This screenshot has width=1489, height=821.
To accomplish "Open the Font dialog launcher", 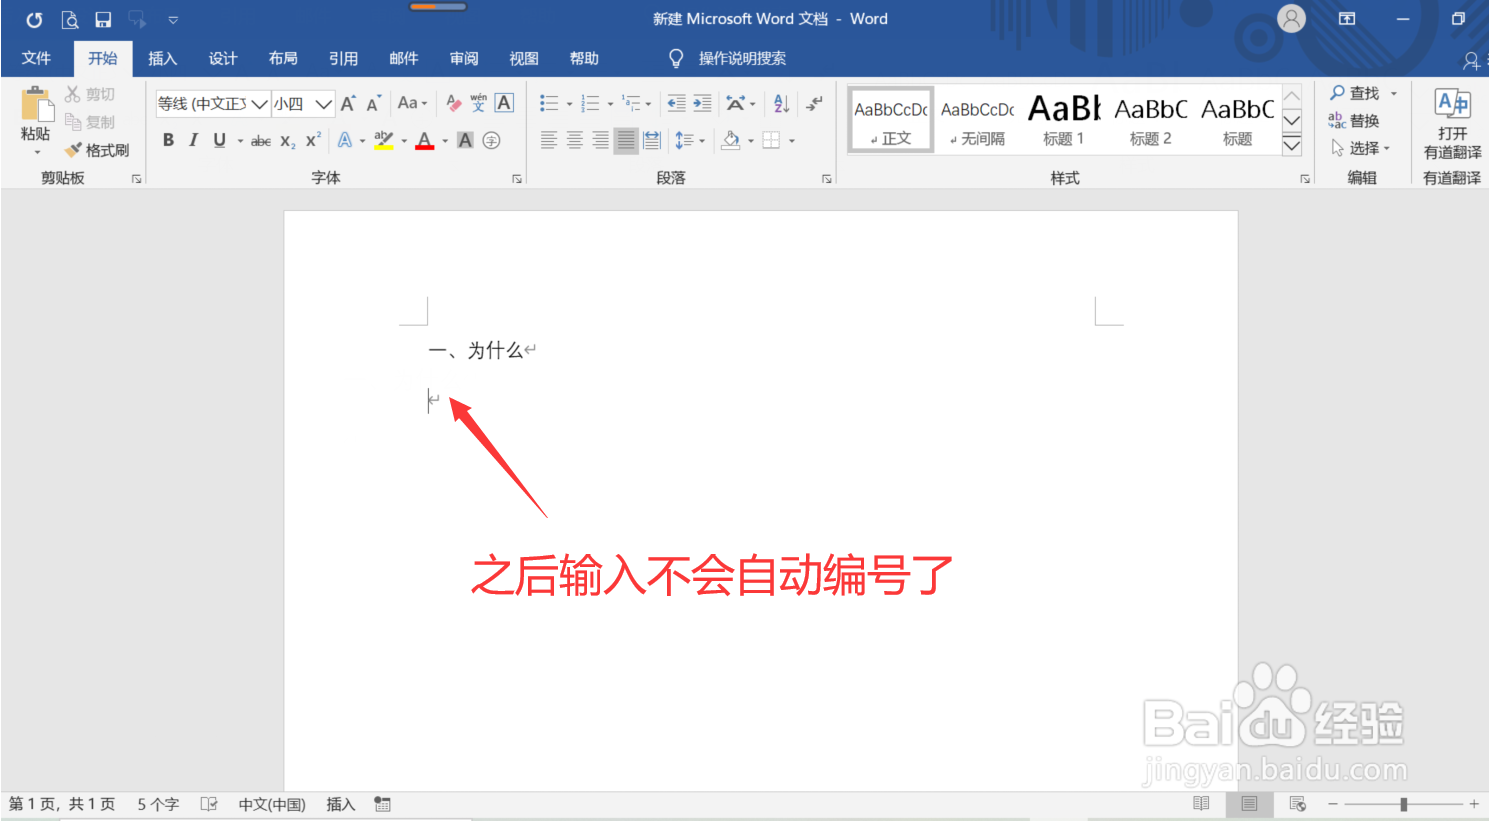I will 517,179.
